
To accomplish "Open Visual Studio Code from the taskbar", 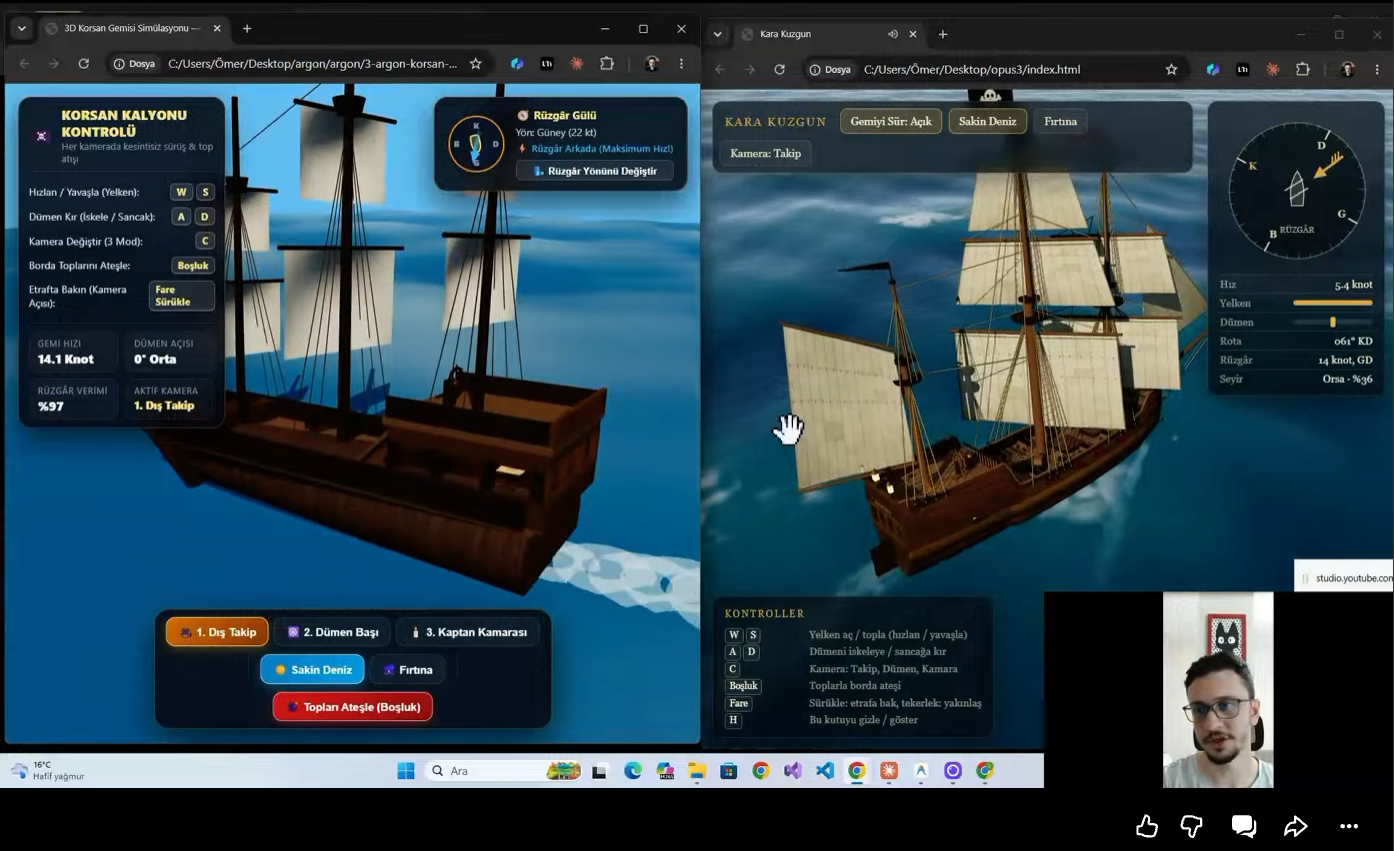I will 825,771.
